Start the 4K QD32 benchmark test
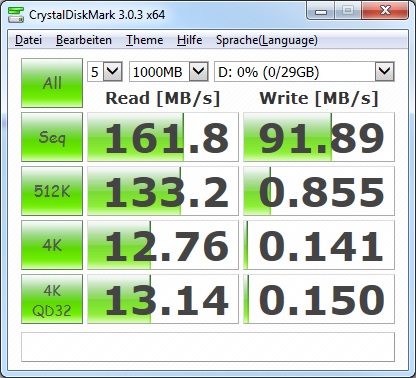 pos(52,299)
